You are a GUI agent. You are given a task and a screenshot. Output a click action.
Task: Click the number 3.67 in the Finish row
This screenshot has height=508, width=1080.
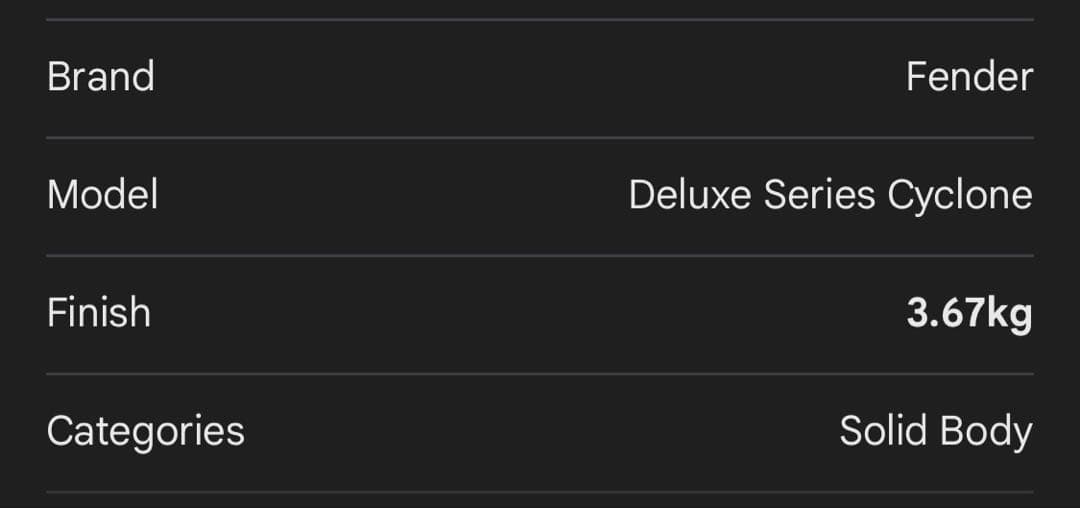coord(946,313)
